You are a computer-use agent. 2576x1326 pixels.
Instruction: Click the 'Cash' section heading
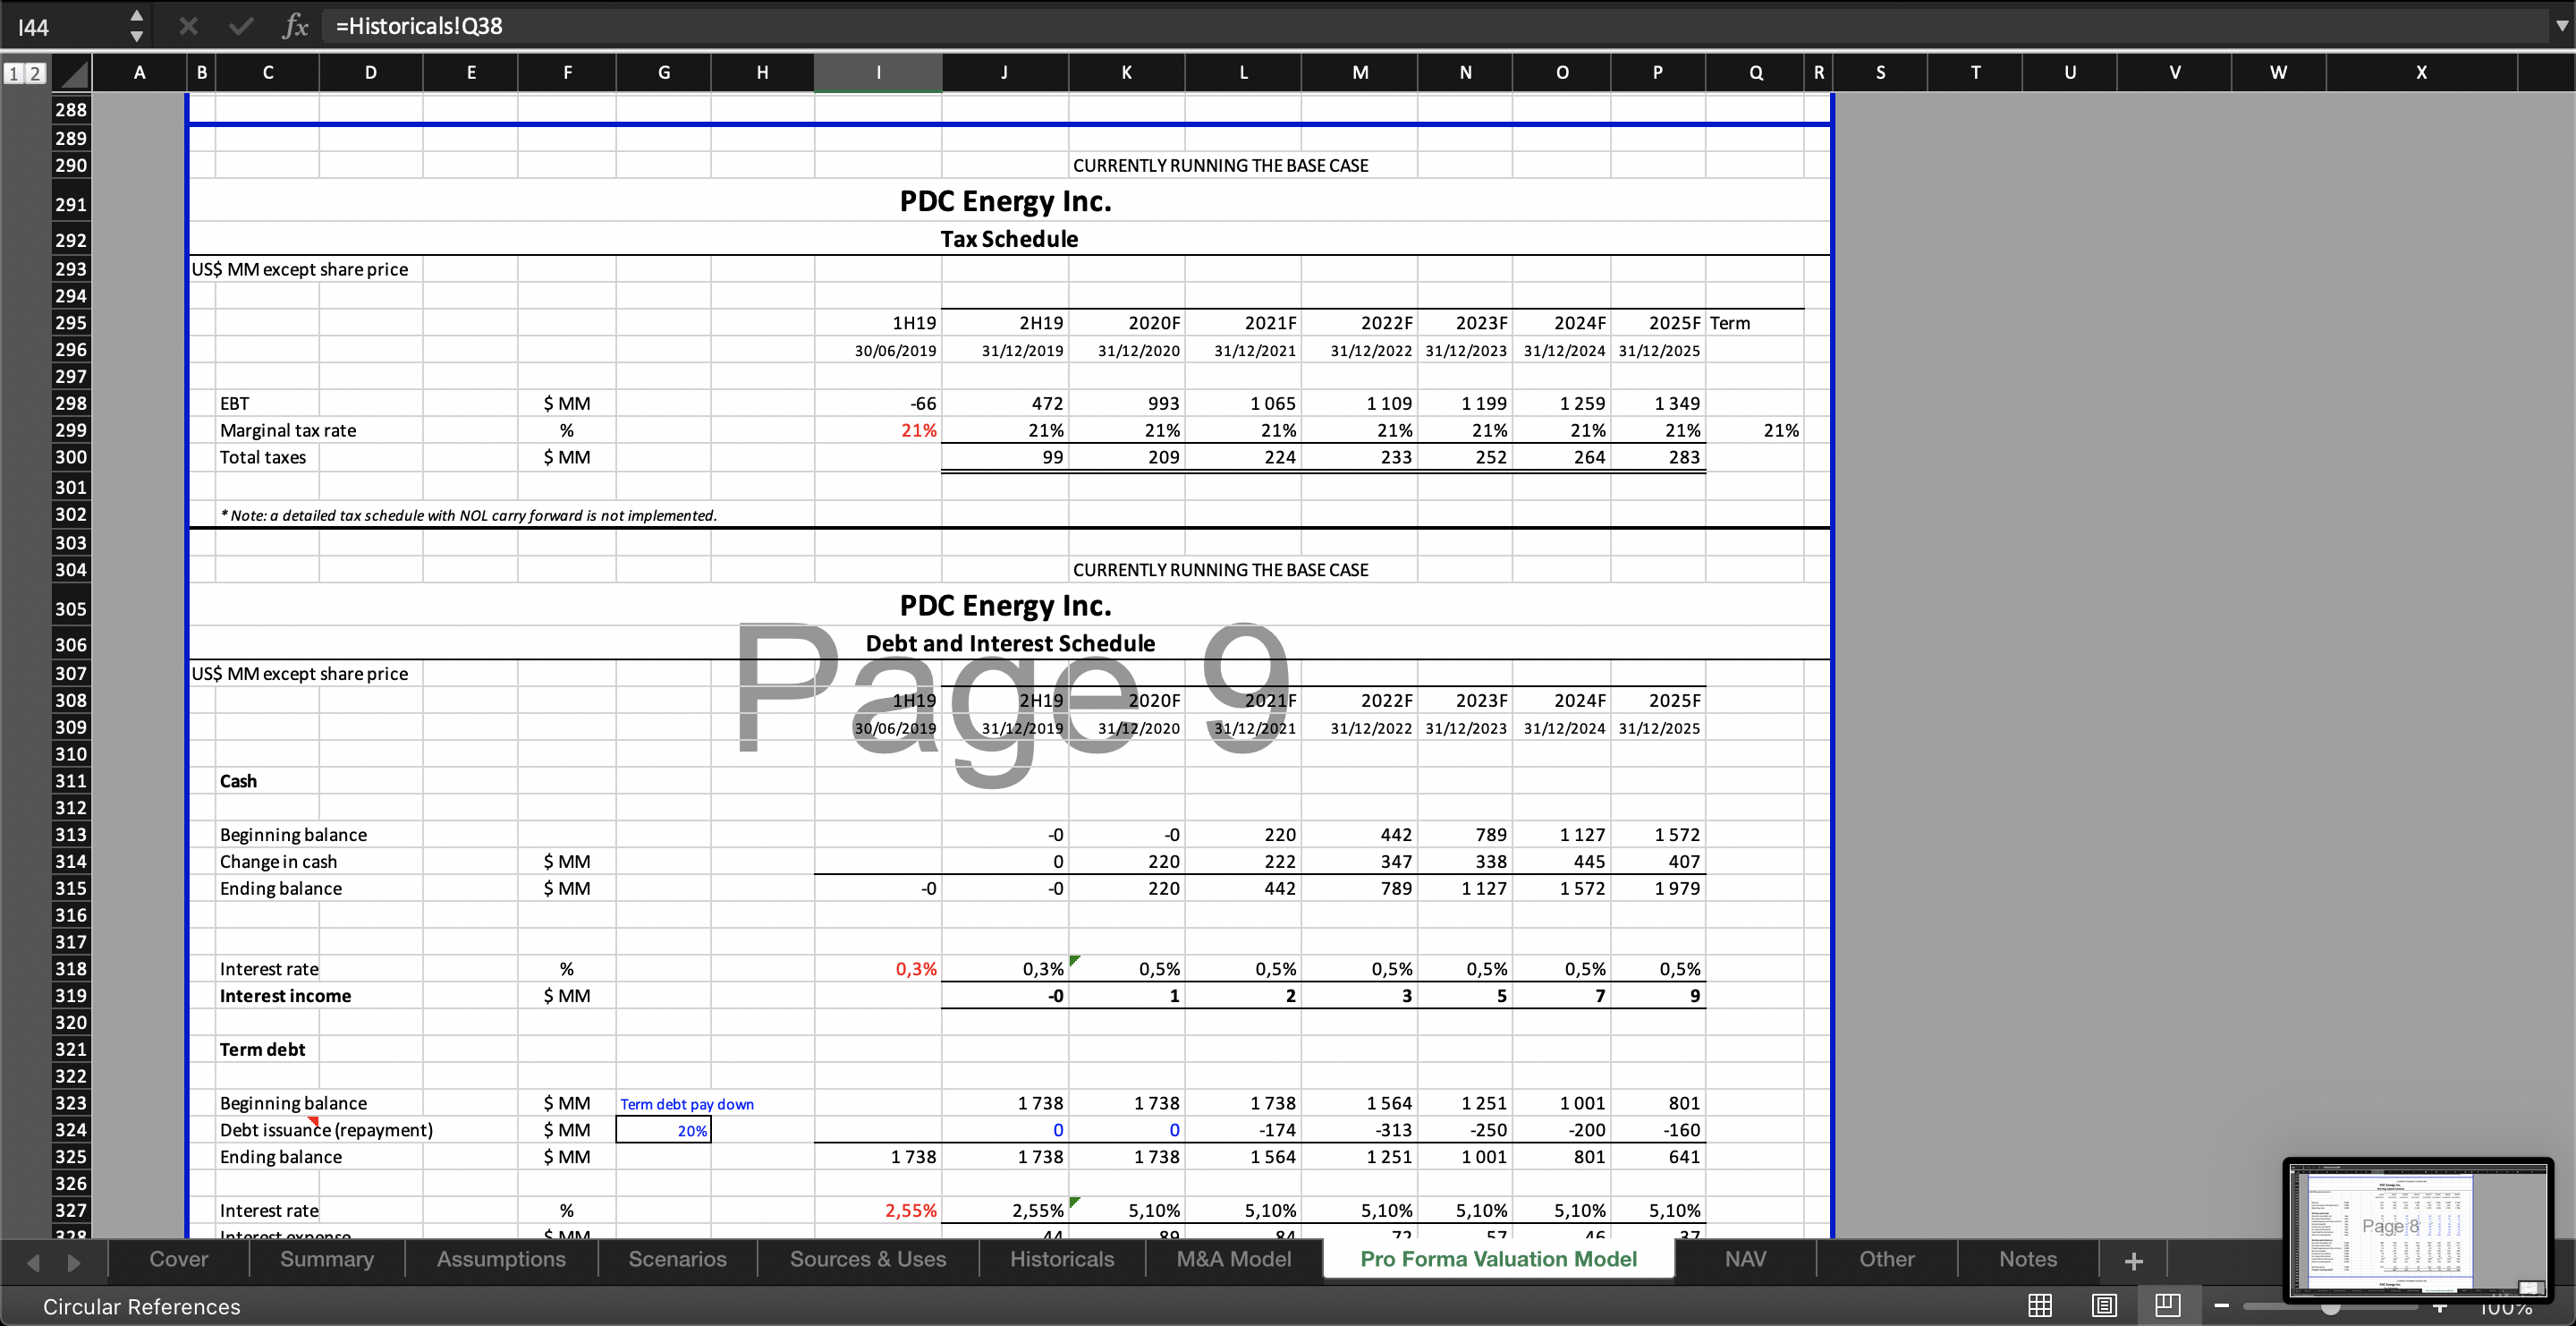pos(238,781)
